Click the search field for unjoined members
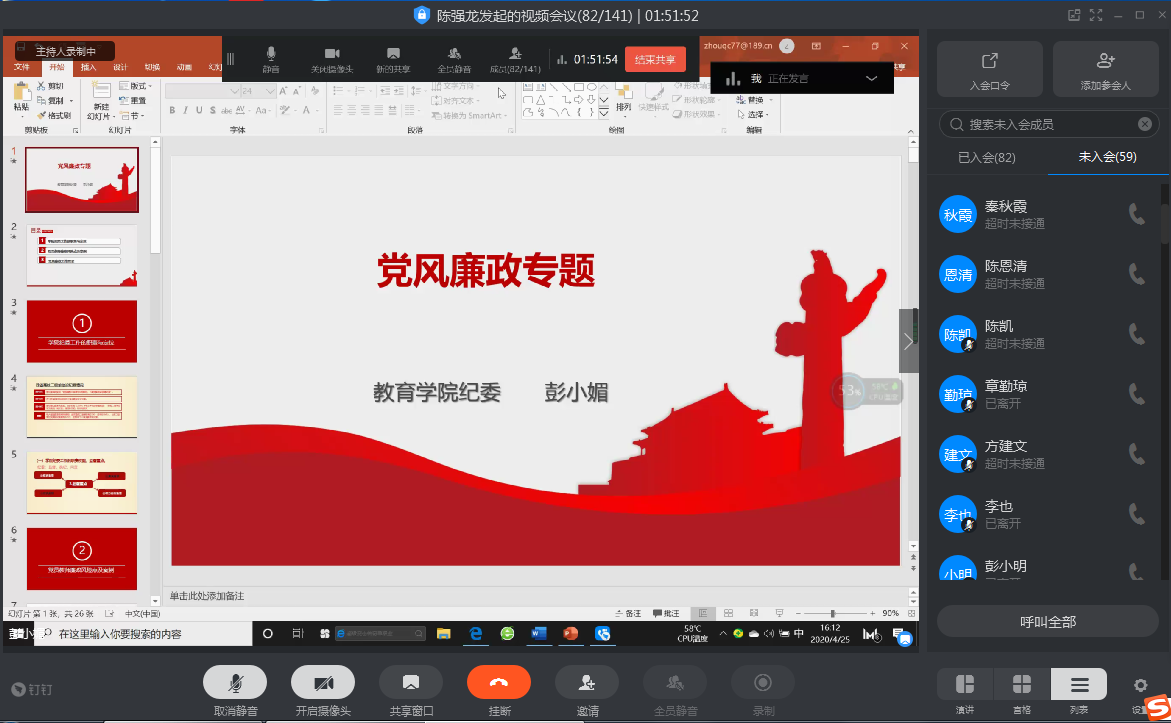 (x=1040, y=124)
